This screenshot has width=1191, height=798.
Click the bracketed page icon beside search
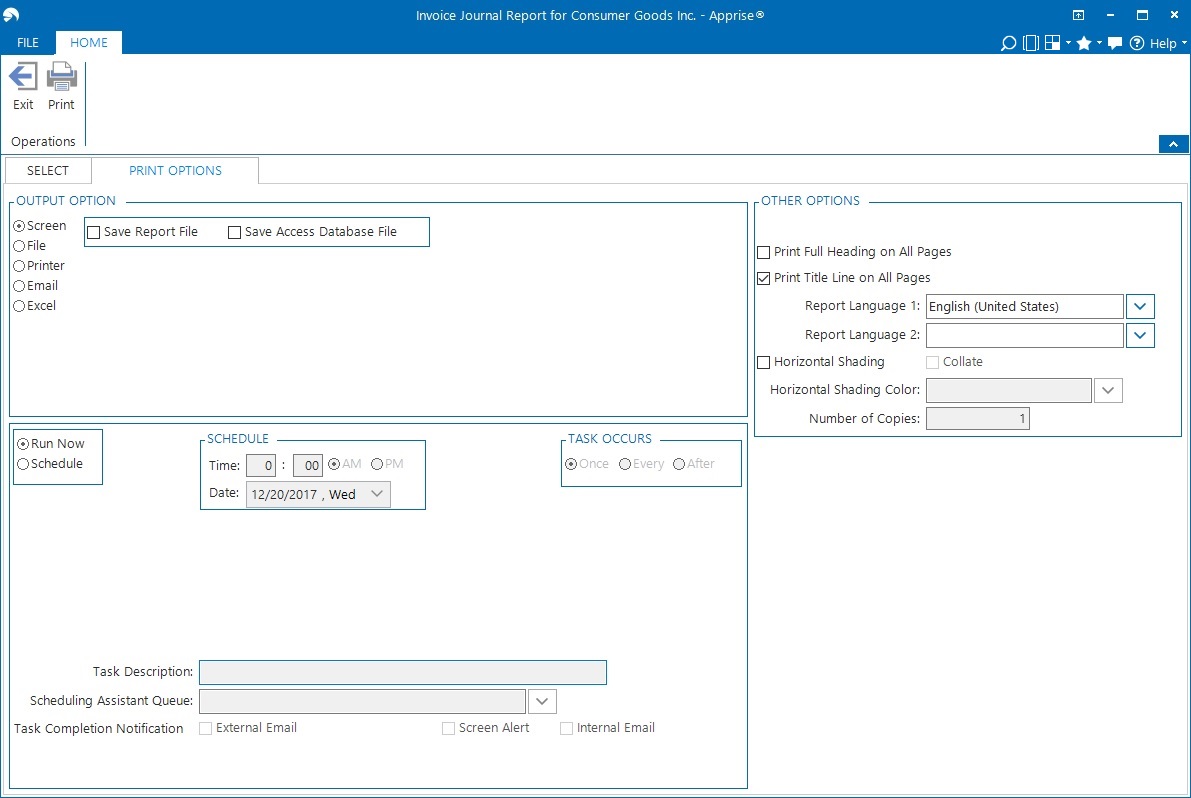[1031, 43]
